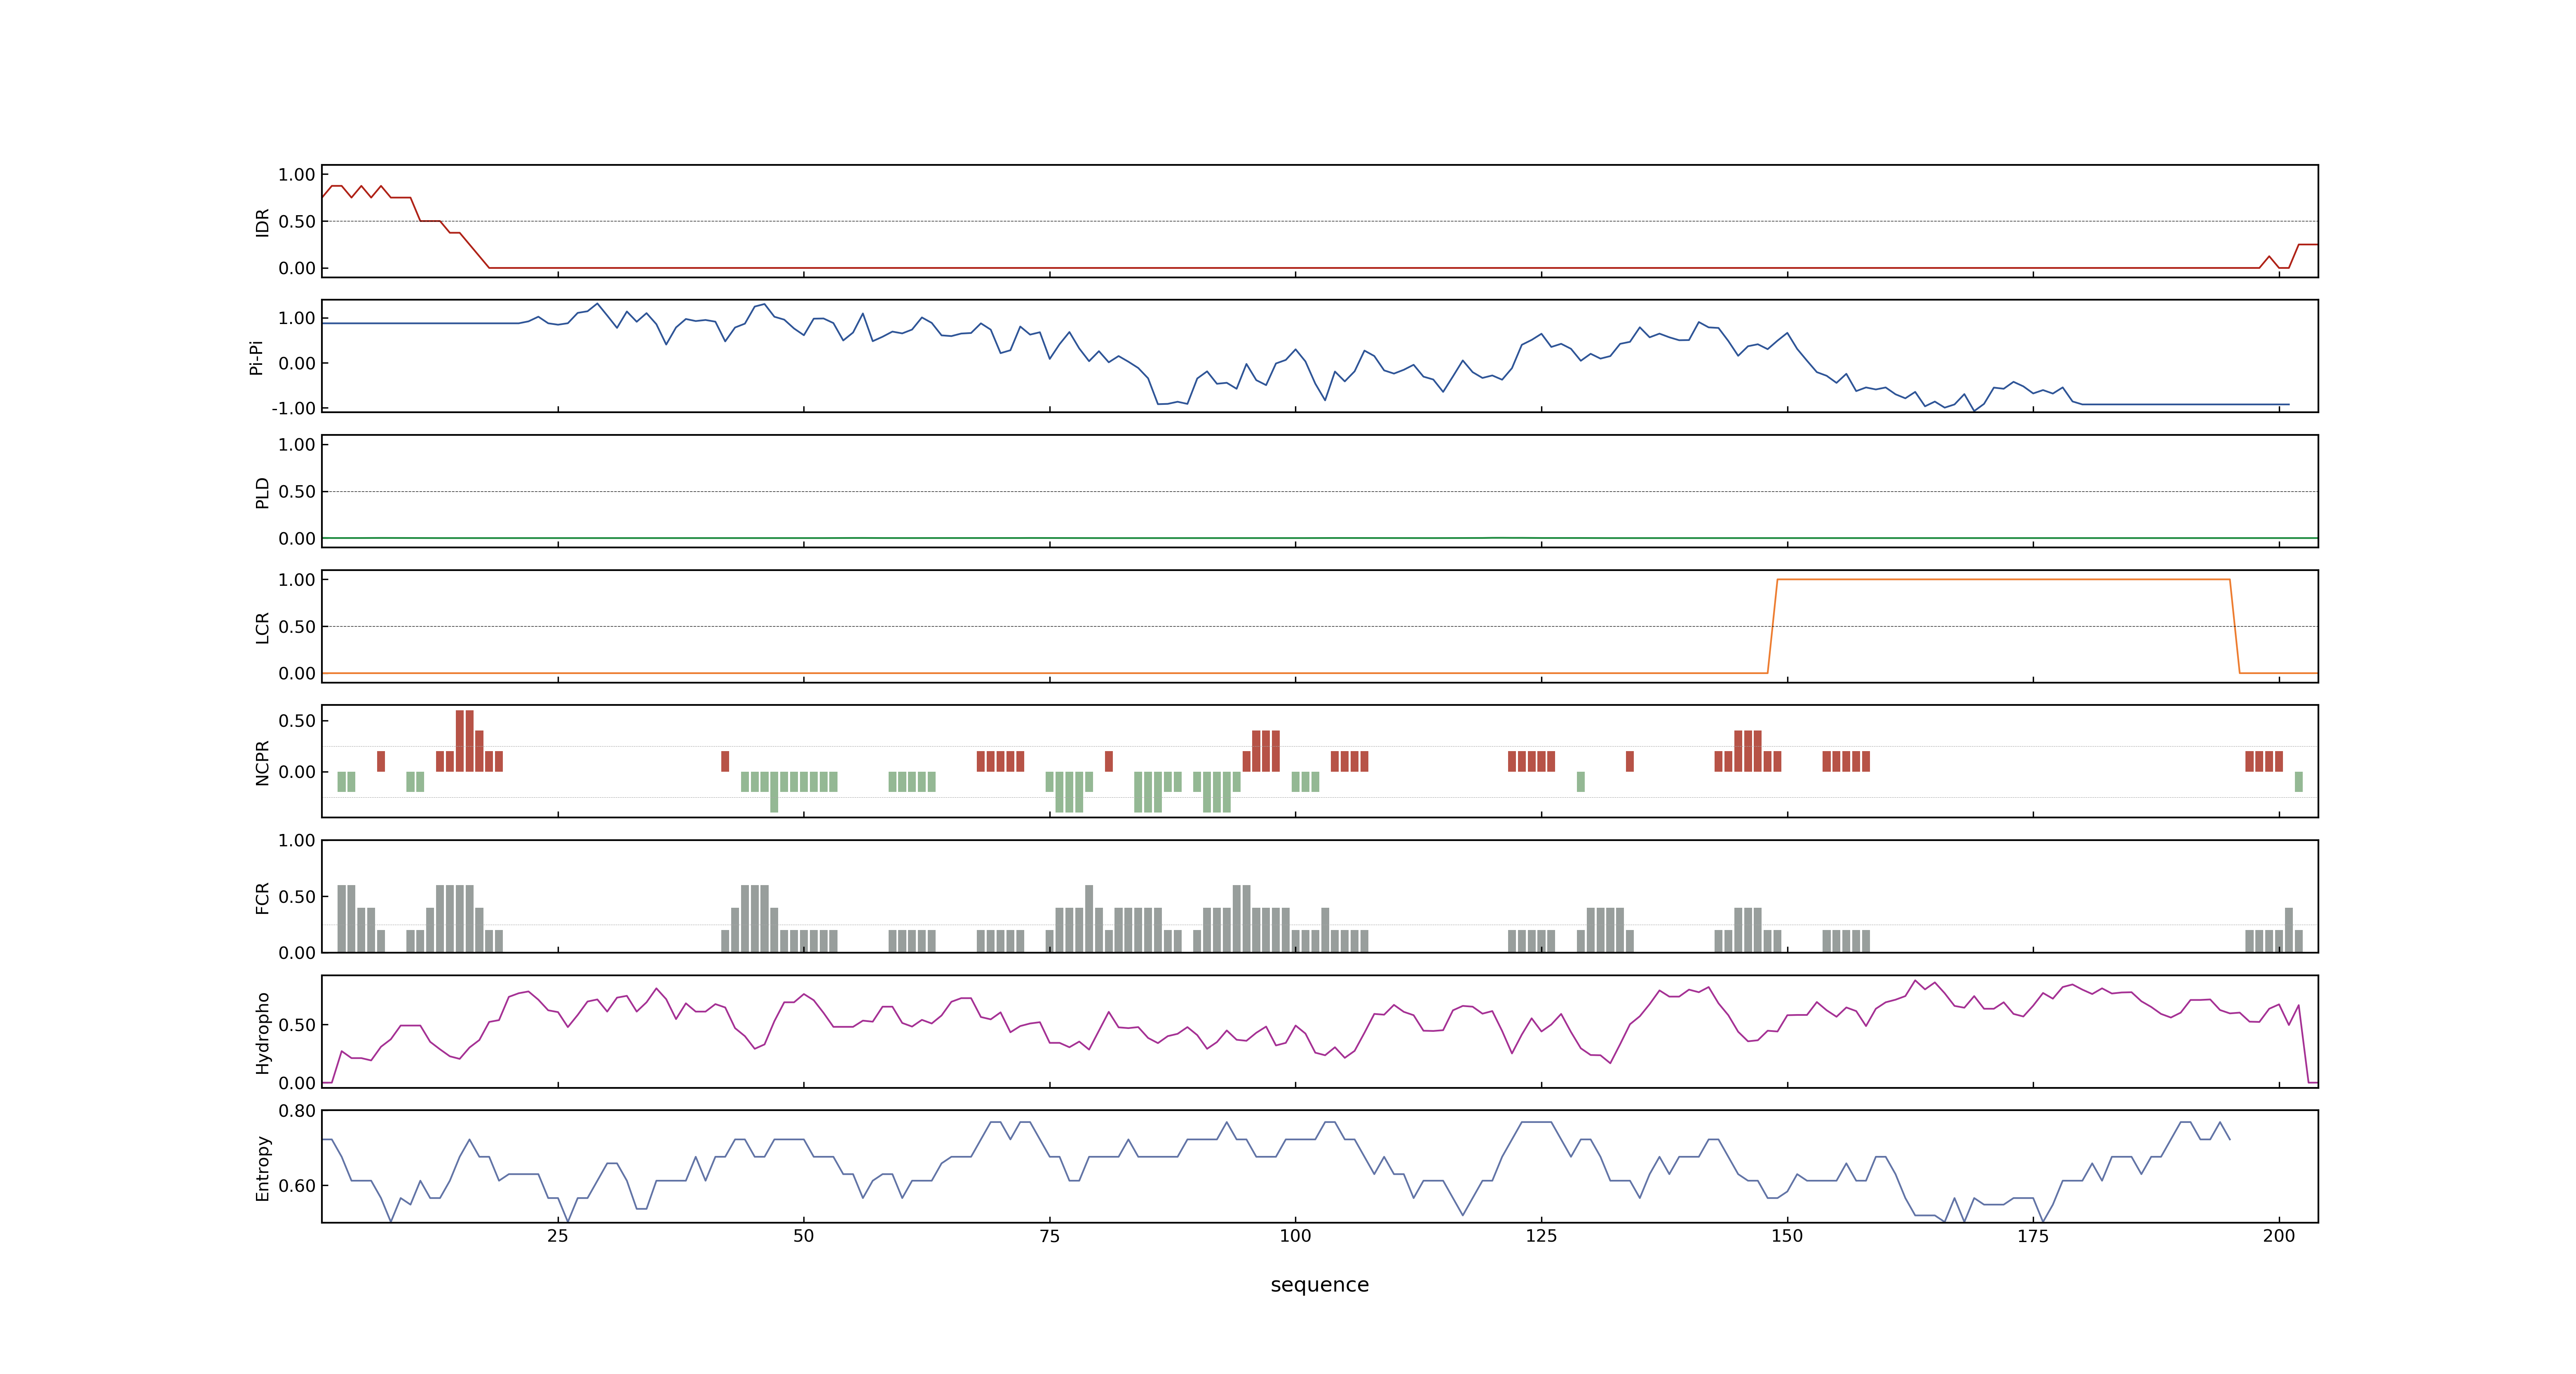
Task: Click the Hydropho y-axis label
Action: [x=262, y=1033]
